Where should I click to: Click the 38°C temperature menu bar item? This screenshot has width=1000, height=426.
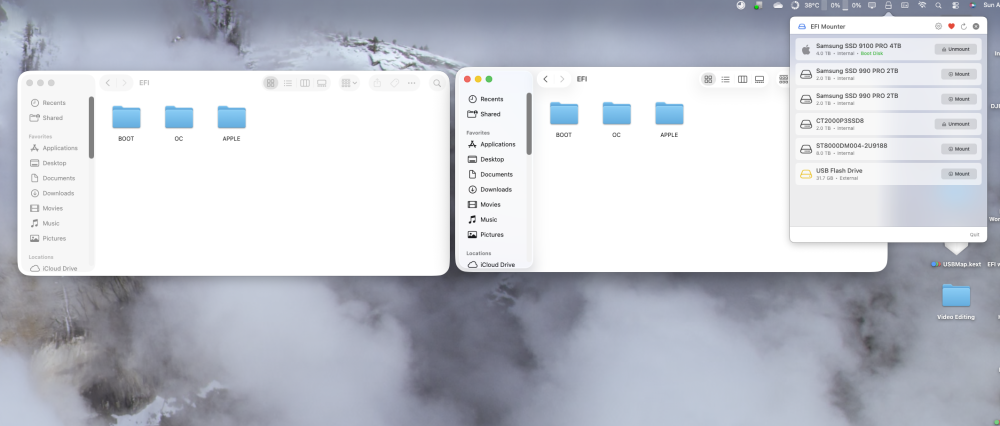(812, 5)
